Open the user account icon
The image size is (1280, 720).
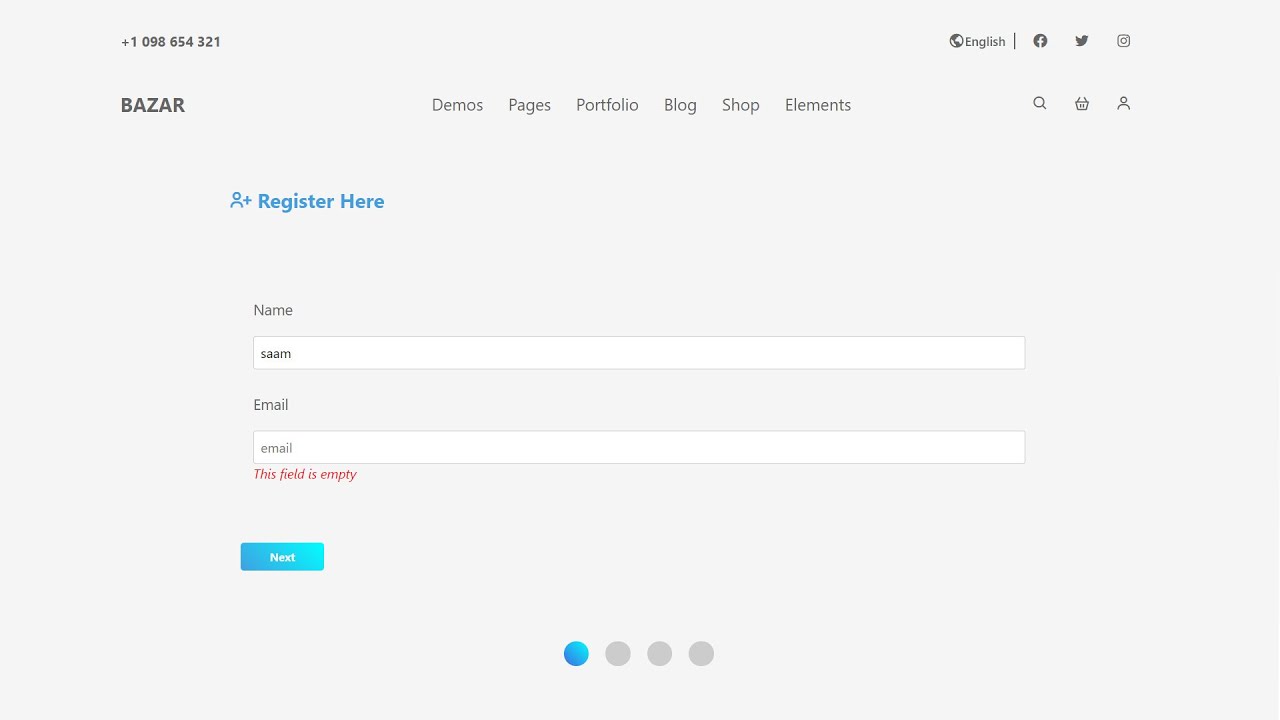point(1124,103)
